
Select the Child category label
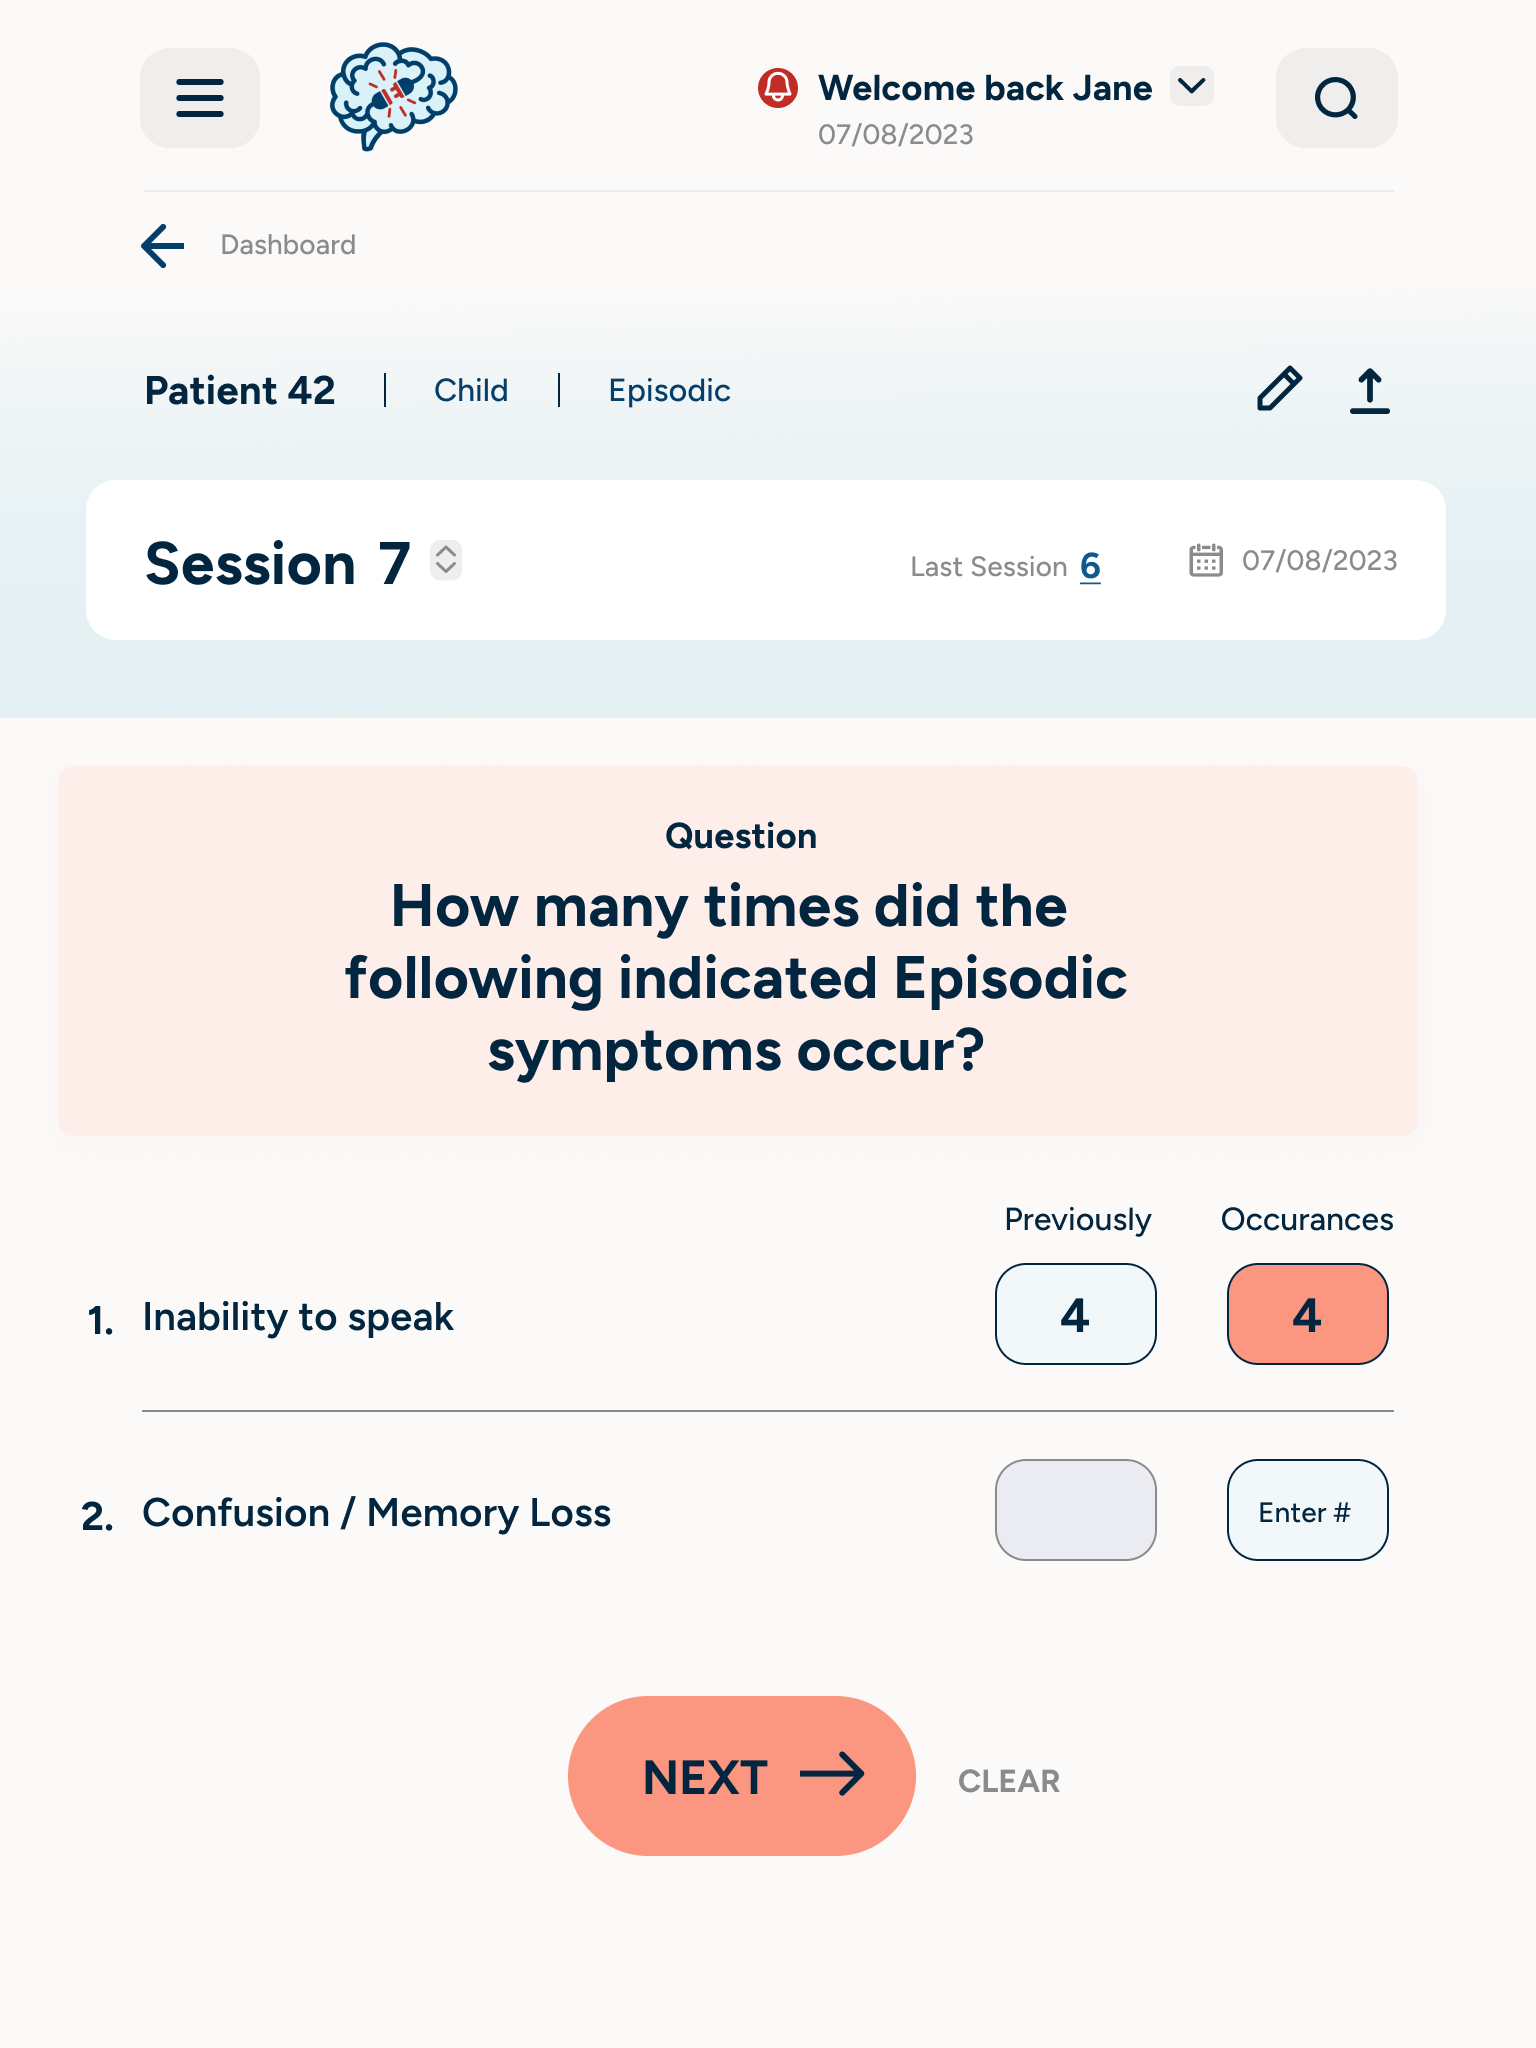(x=471, y=390)
